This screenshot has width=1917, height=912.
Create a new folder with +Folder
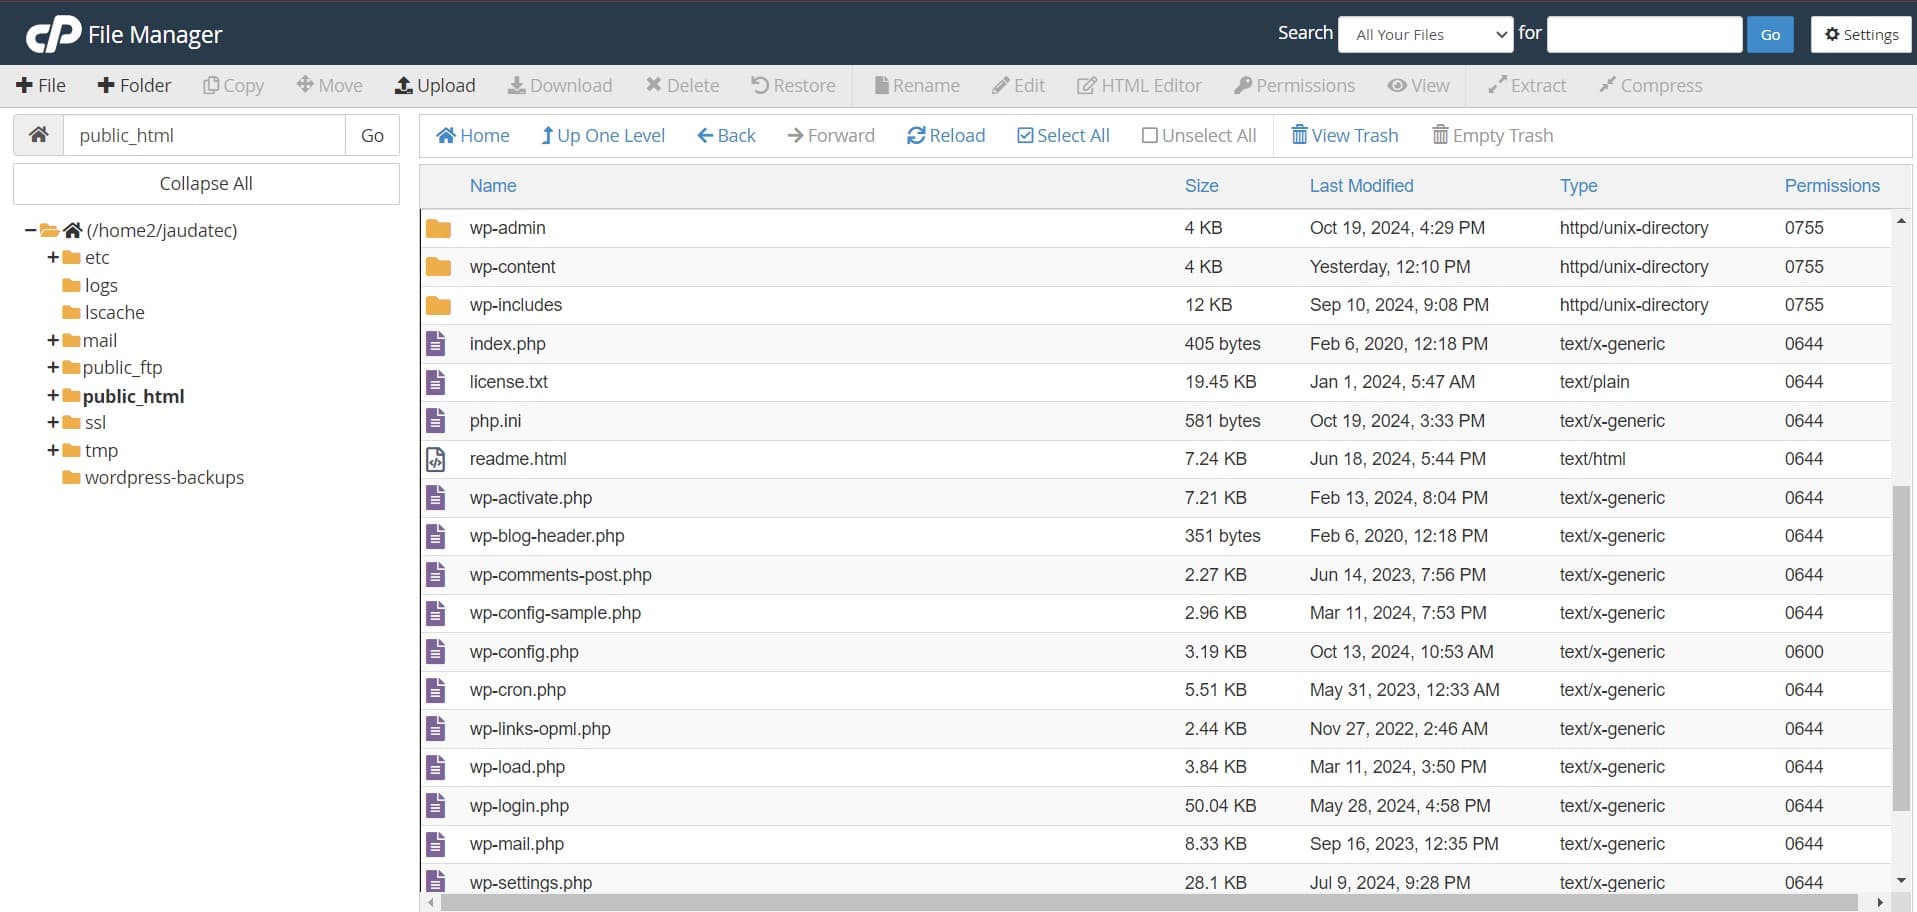(134, 85)
